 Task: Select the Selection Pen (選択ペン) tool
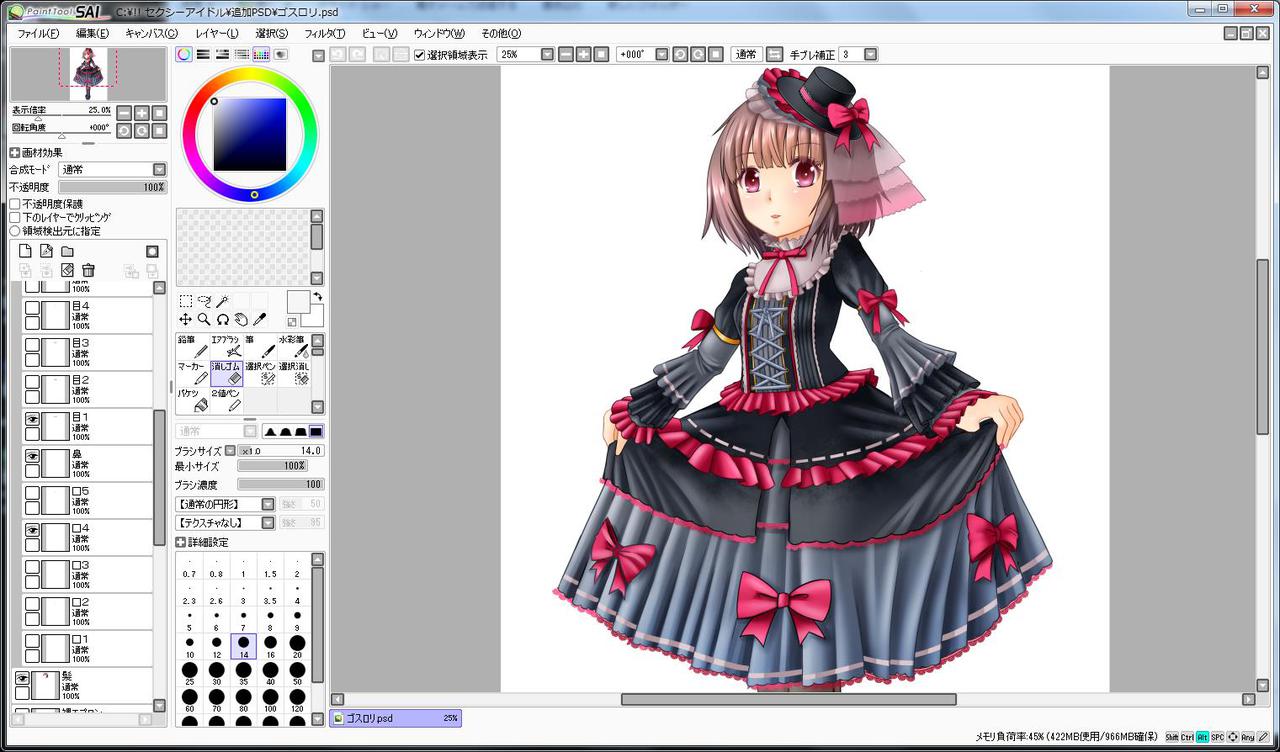260,373
